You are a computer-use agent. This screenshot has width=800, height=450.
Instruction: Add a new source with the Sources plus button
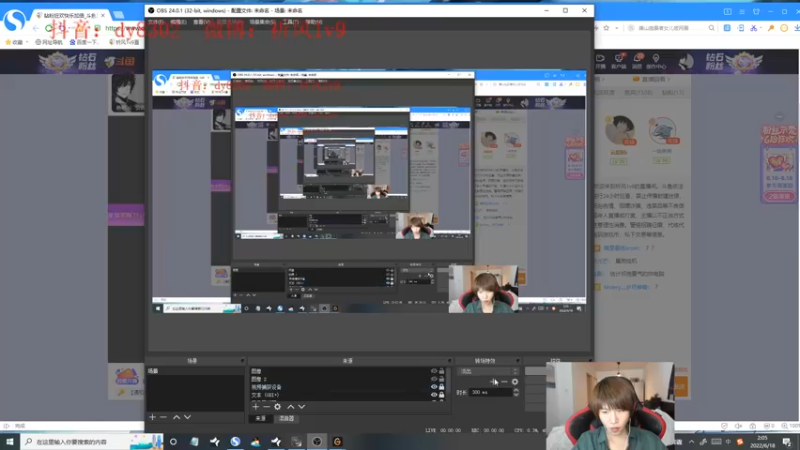point(256,407)
